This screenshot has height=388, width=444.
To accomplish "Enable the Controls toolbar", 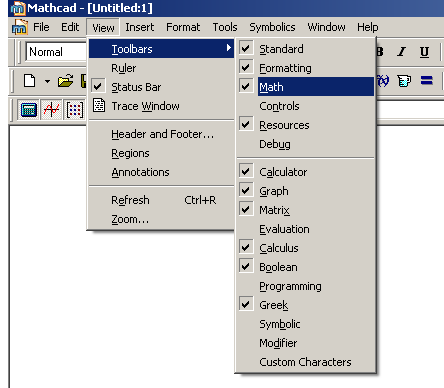I will (x=306, y=106).
